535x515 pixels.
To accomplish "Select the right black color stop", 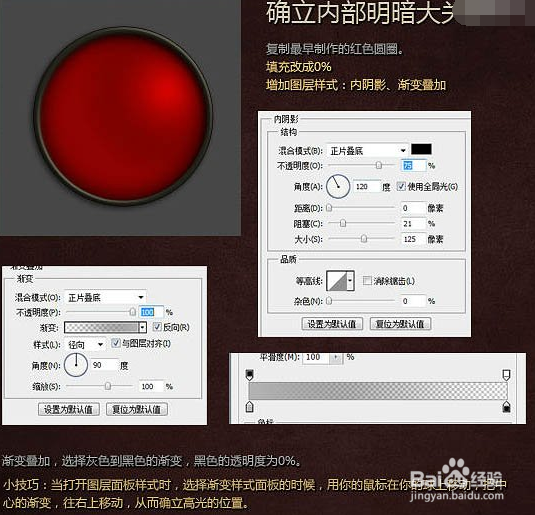I will click(507, 406).
